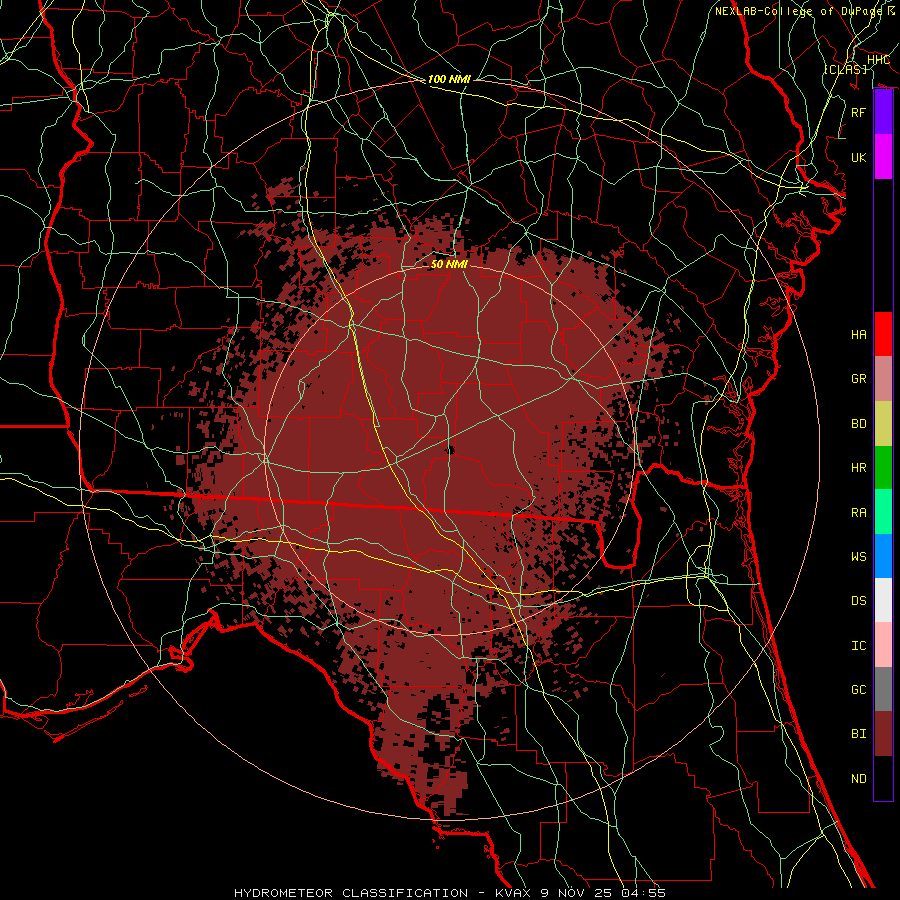Click the BD yellow legend swatch
900x900 pixels.
click(883, 424)
